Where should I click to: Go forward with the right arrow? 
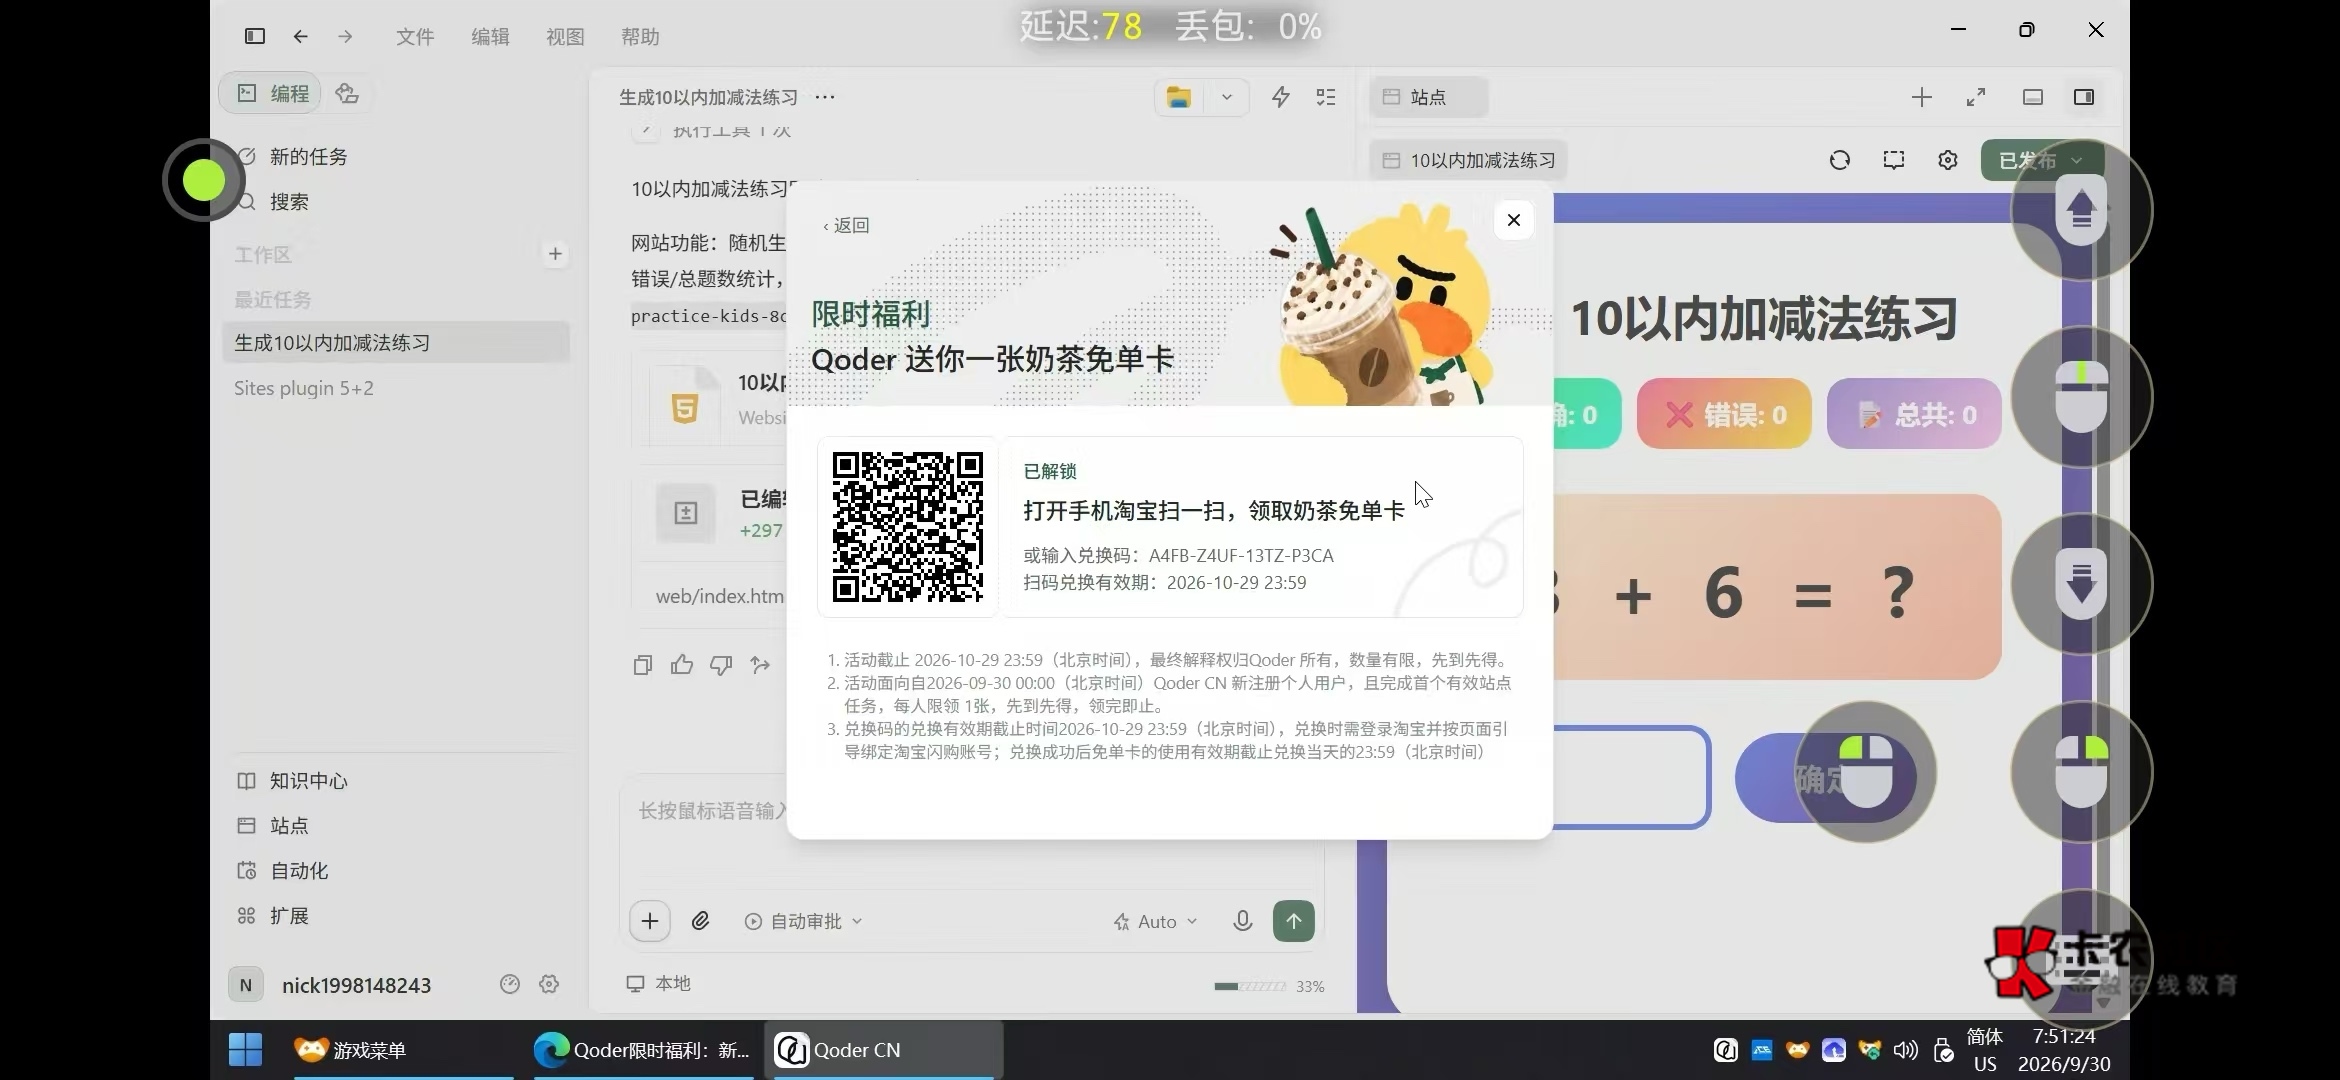point(345,36)
